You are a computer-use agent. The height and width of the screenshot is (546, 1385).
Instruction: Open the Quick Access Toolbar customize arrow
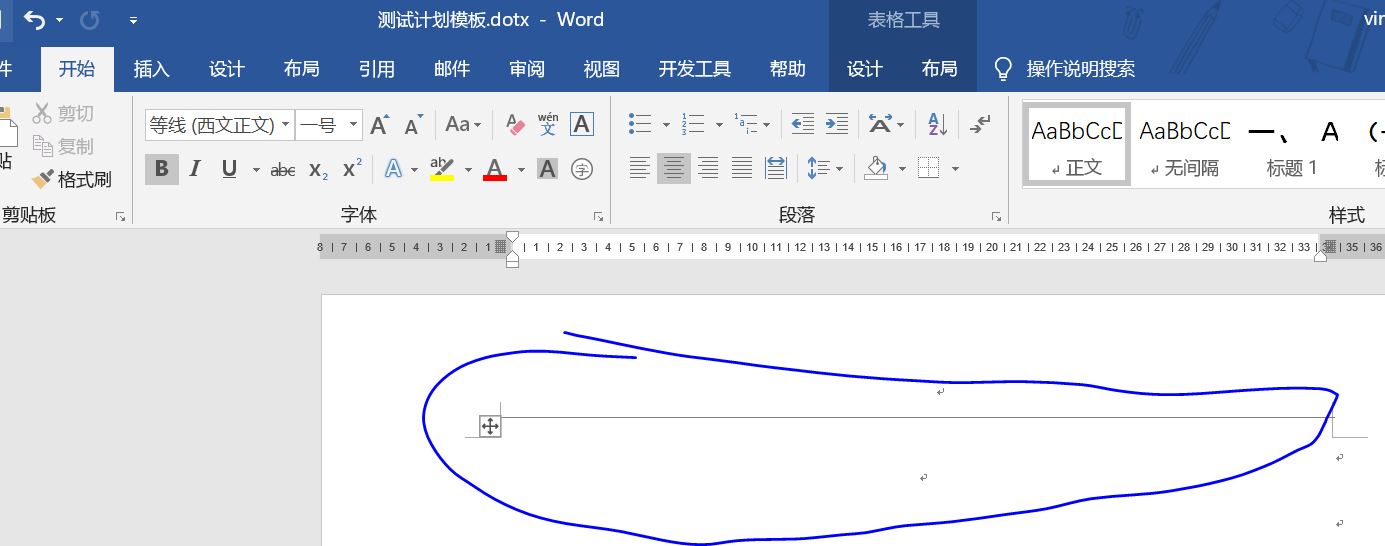[134, 20]
